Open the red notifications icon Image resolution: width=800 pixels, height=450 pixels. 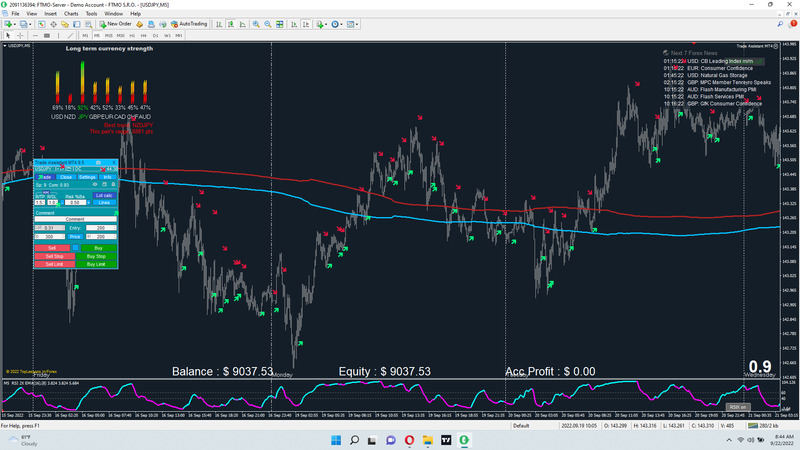point(793,24)
